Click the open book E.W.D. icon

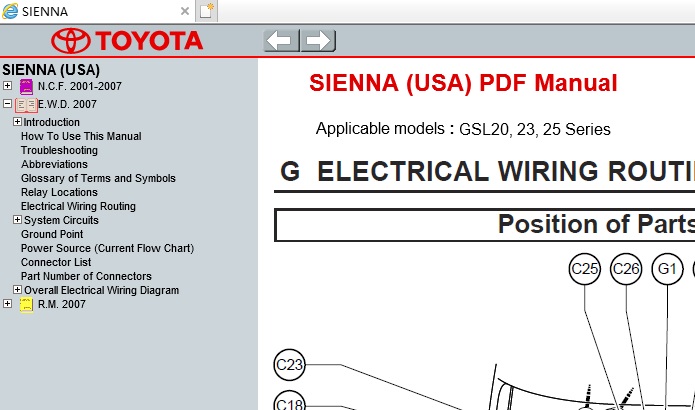26,105
